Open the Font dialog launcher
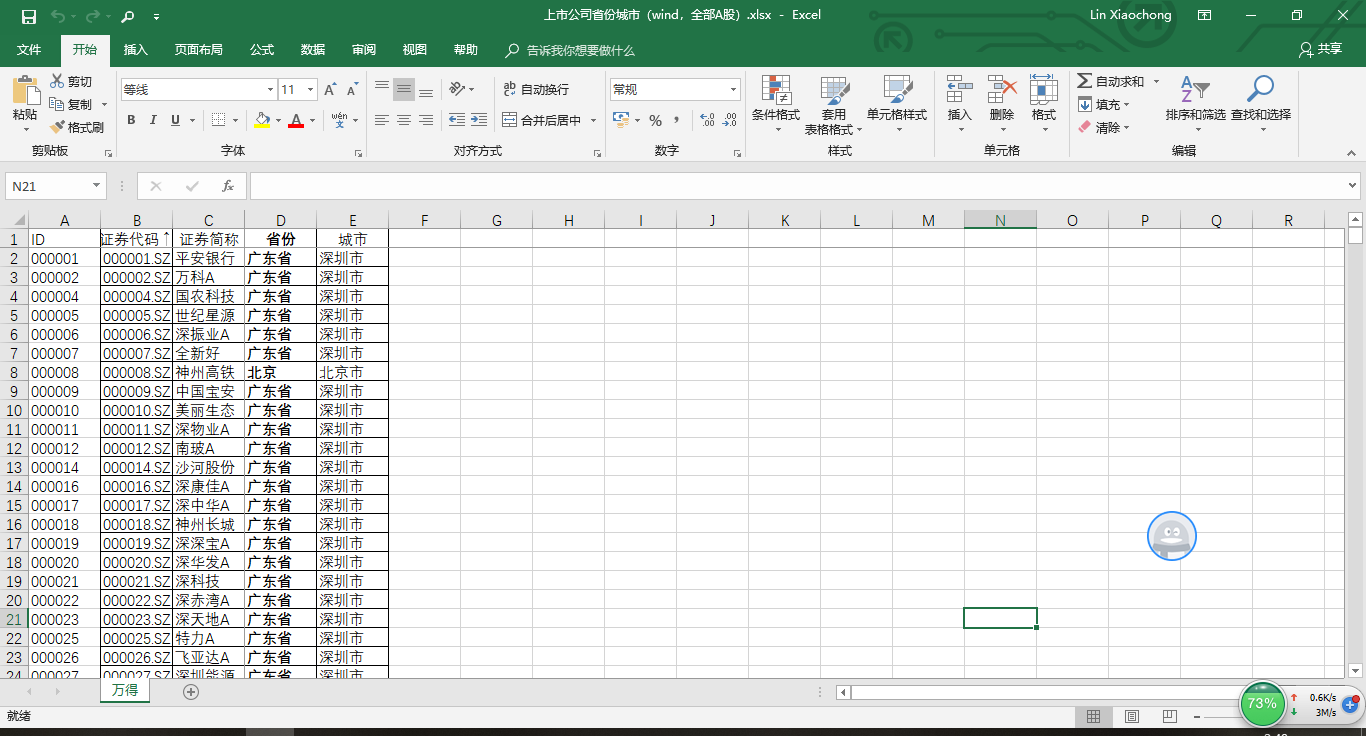This screenshot has width=1366, height=736. pyautogui.click(x=358, y=153)
